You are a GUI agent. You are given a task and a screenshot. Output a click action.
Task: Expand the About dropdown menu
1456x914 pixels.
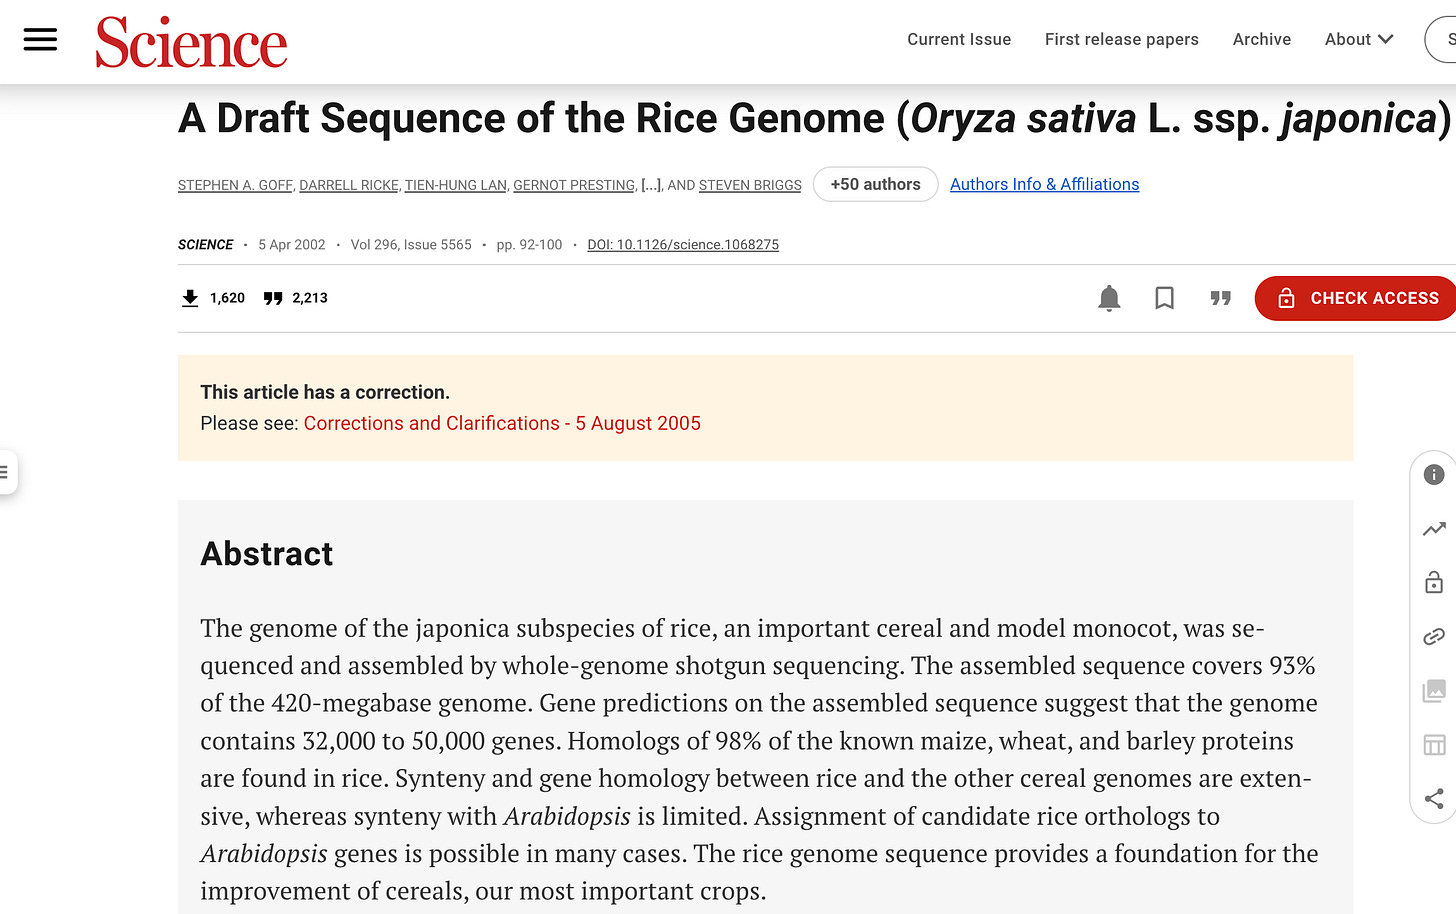tap(1358, 39)
